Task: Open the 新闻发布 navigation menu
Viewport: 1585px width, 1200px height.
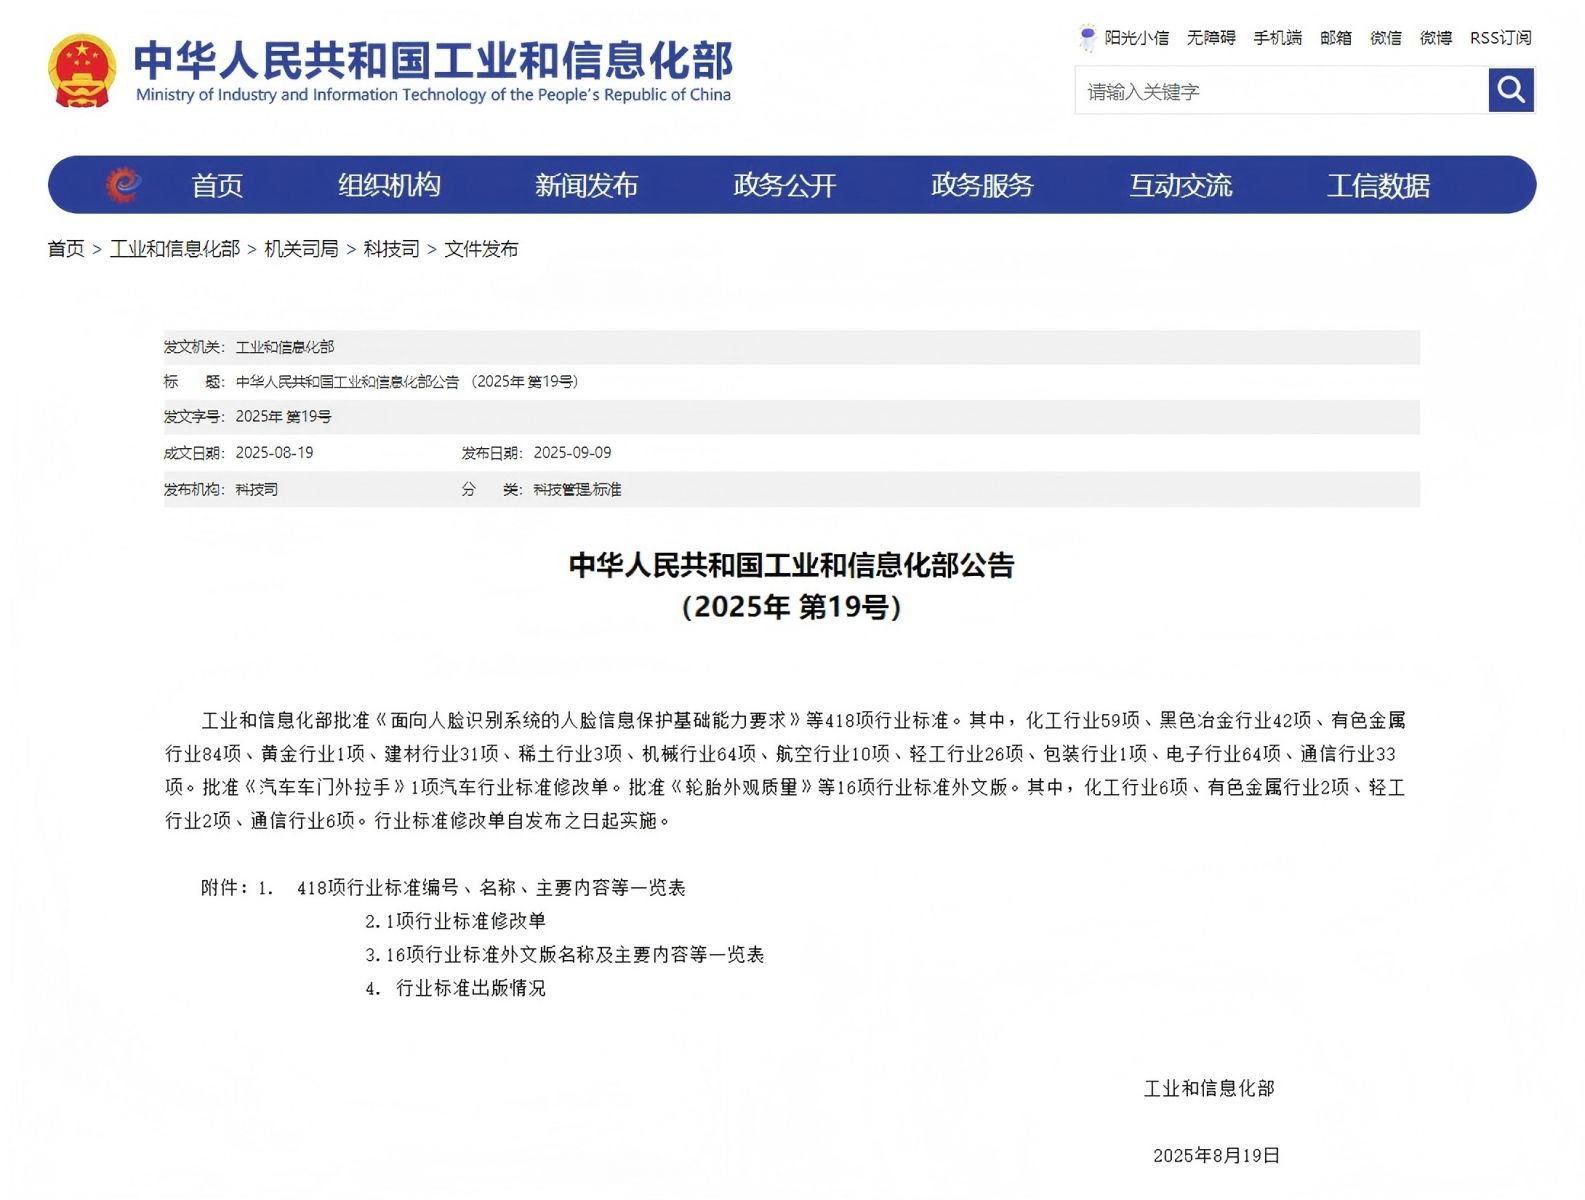Action: (586, 186)
